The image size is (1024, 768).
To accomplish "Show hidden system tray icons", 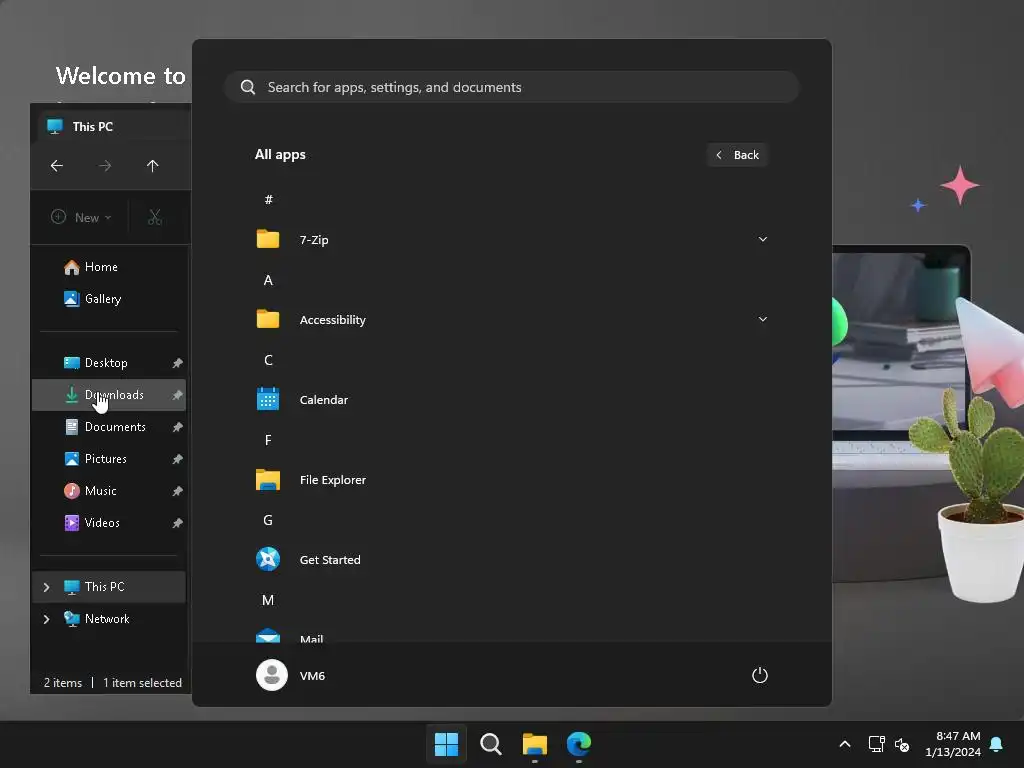I will [x=844, y=744].
